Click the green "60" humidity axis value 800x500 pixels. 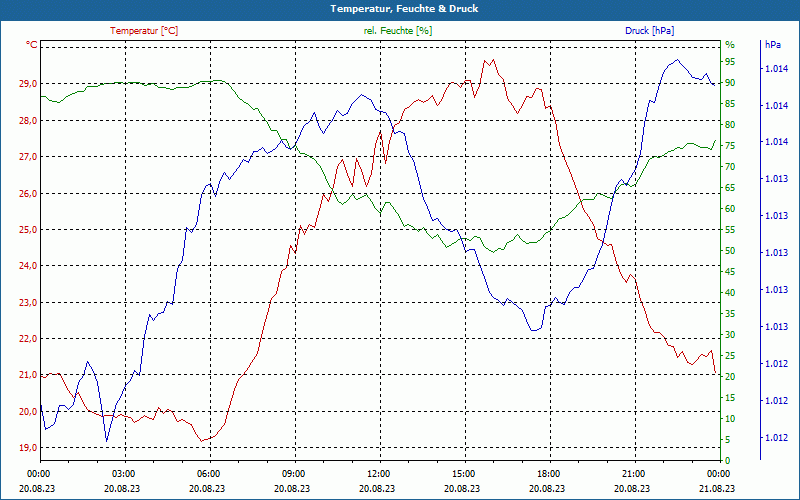coord(730,209)
